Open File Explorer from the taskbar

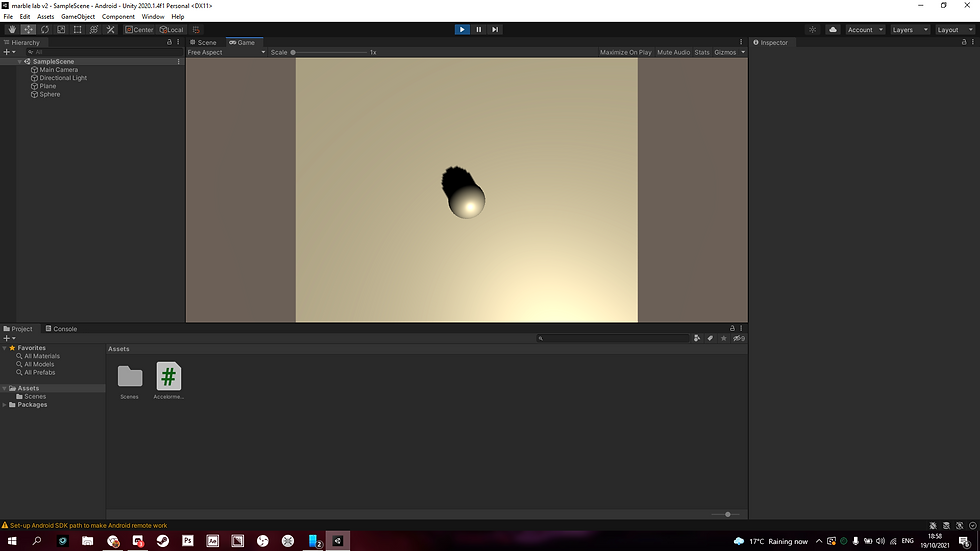click(88, 541)
